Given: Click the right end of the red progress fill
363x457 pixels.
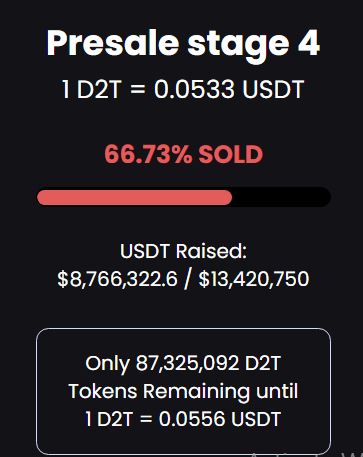Looking at the screenshot, I should point(229,197).
